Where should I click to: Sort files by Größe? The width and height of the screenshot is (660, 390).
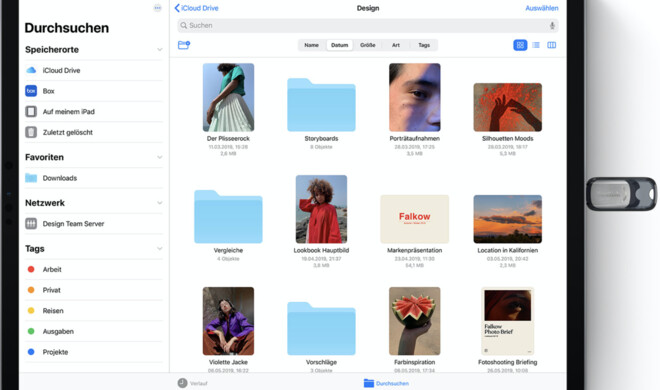[x=367, y=45]
